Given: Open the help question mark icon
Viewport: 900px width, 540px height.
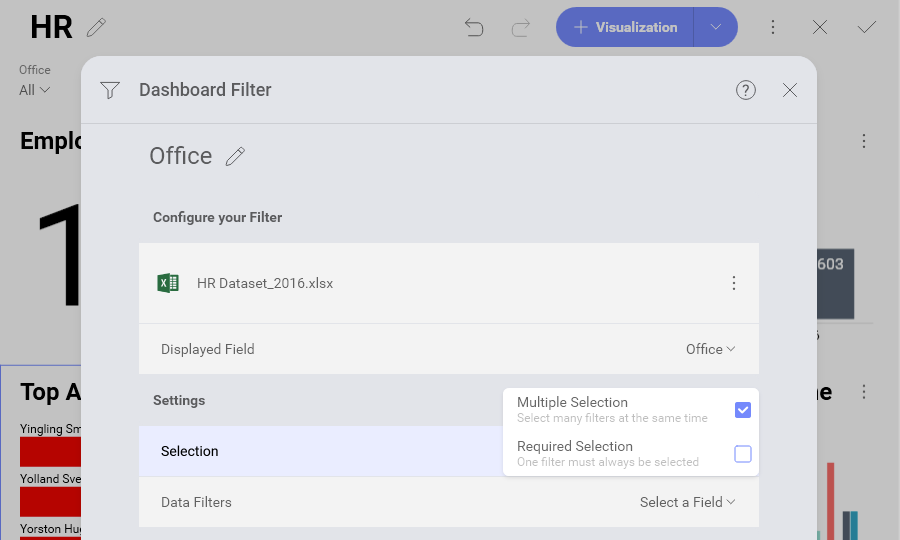Looking at the screenshot, I should [x=746, y=90].
